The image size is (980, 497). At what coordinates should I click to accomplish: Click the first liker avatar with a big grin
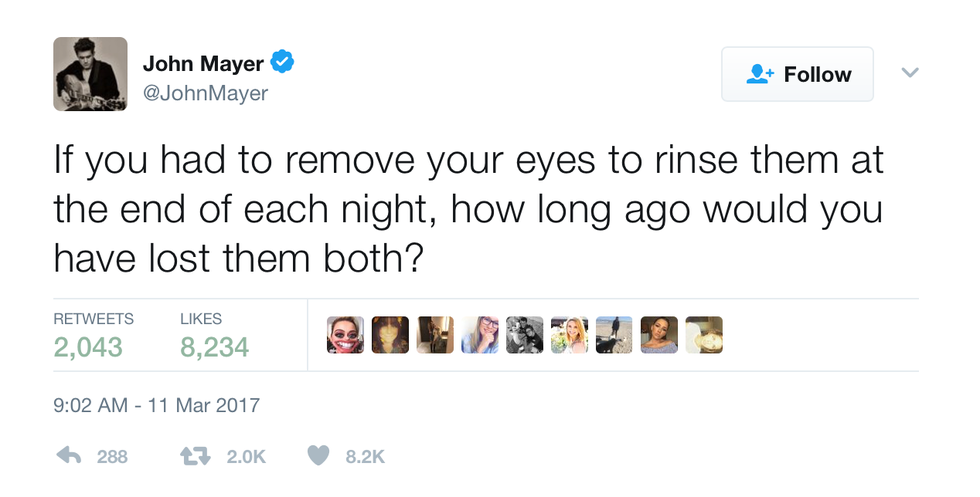pyautogui.click(x=345, y=335)
